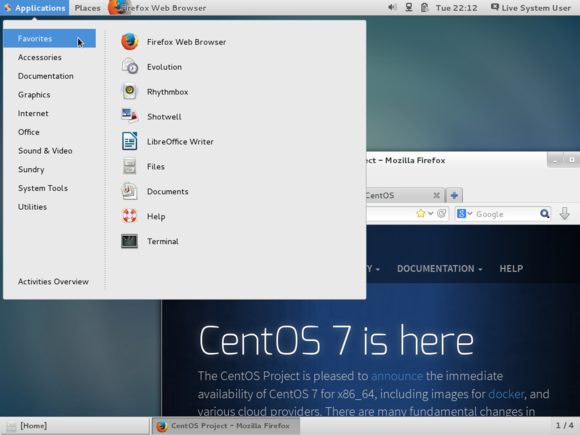Image resolution: width=580 pixels, height=435 pixels.
Task: Follow the 'announce' link
Action: coord(397,376)
